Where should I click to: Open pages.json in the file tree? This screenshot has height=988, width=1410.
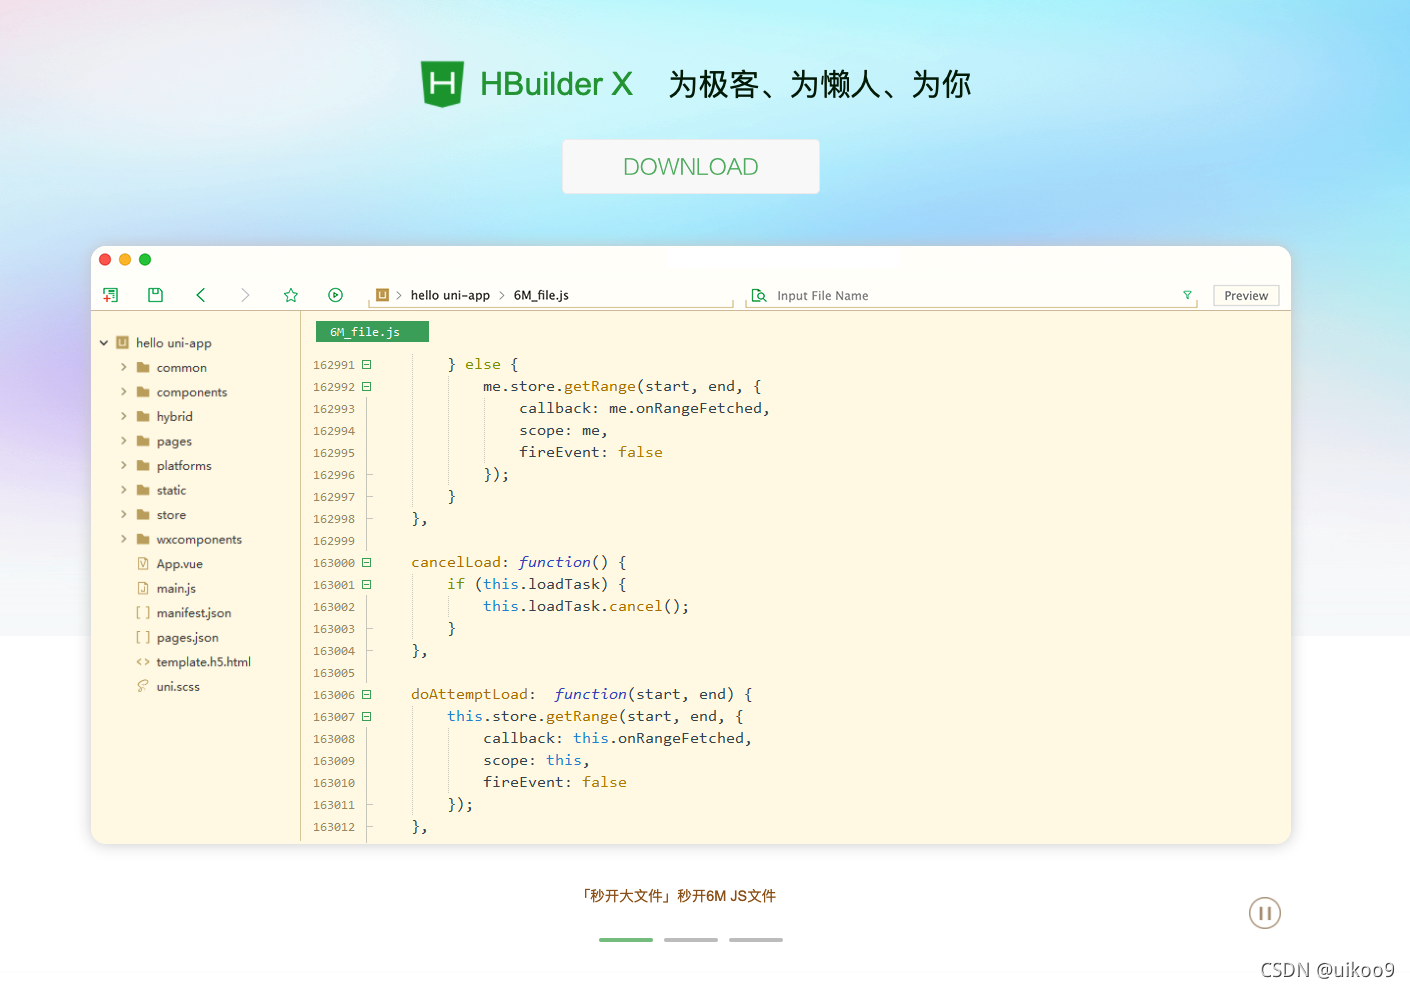188,638
